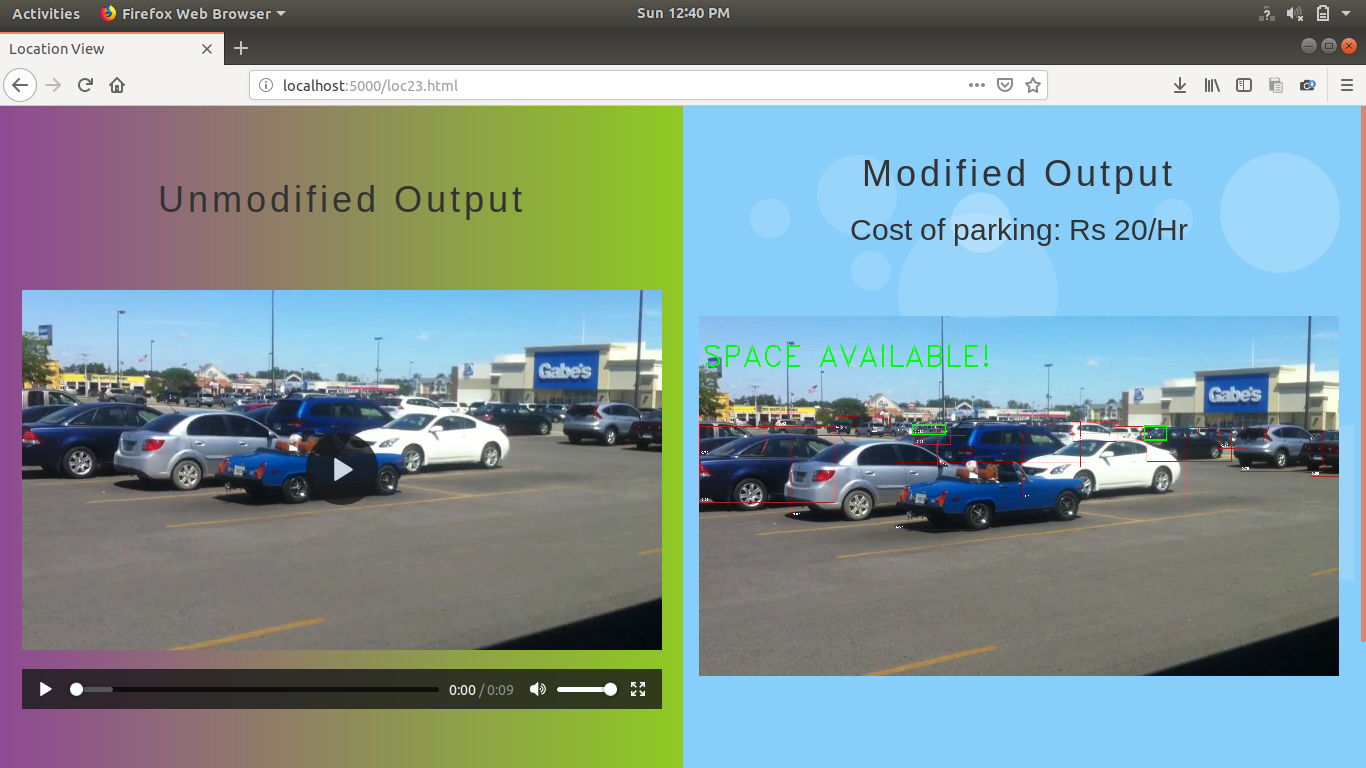Click the video time display 0:00 / 0:09
This screenshot has width=1366, height=768.
point(481,690)
